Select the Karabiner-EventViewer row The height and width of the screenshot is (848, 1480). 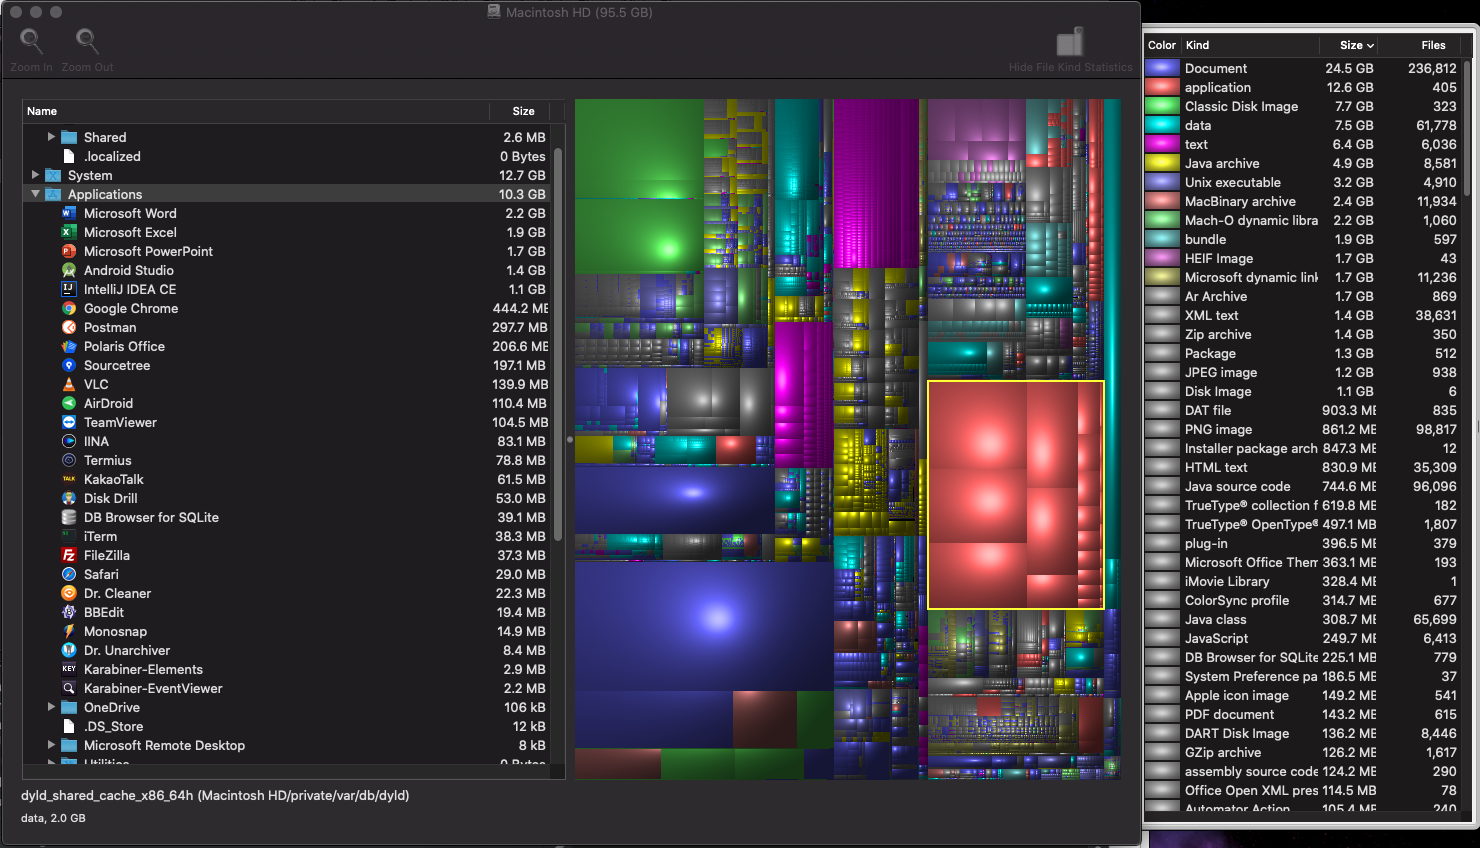click(x=288, y=688)
